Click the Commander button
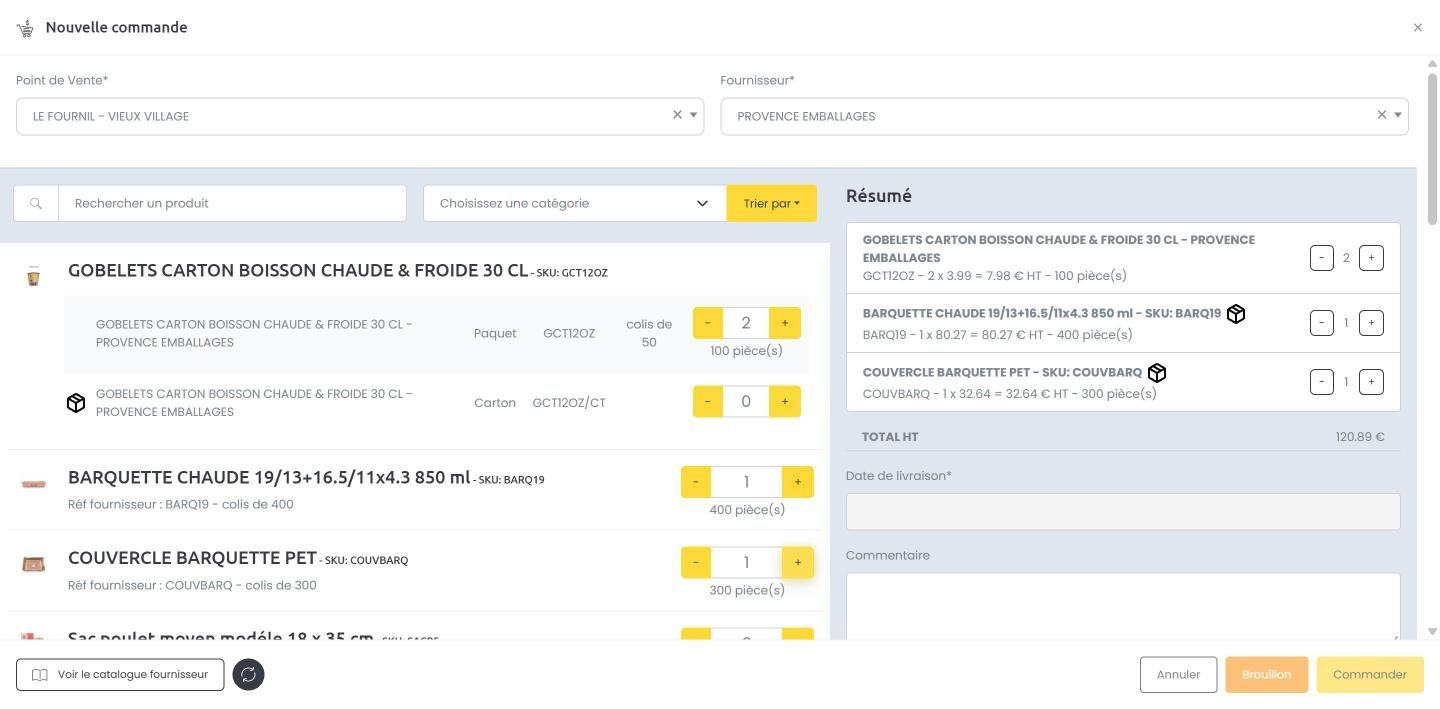 coord(1370,674)
